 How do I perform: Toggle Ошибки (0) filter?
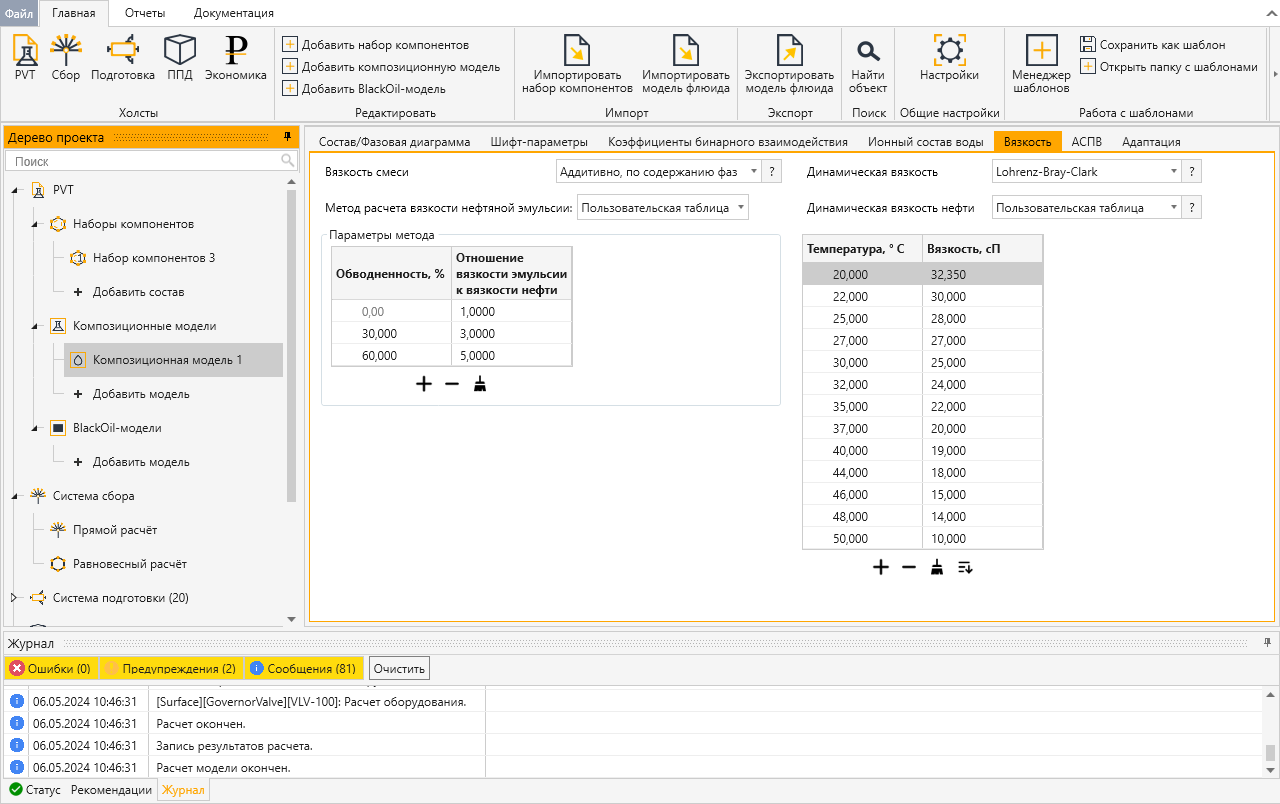tap(50, 669)
